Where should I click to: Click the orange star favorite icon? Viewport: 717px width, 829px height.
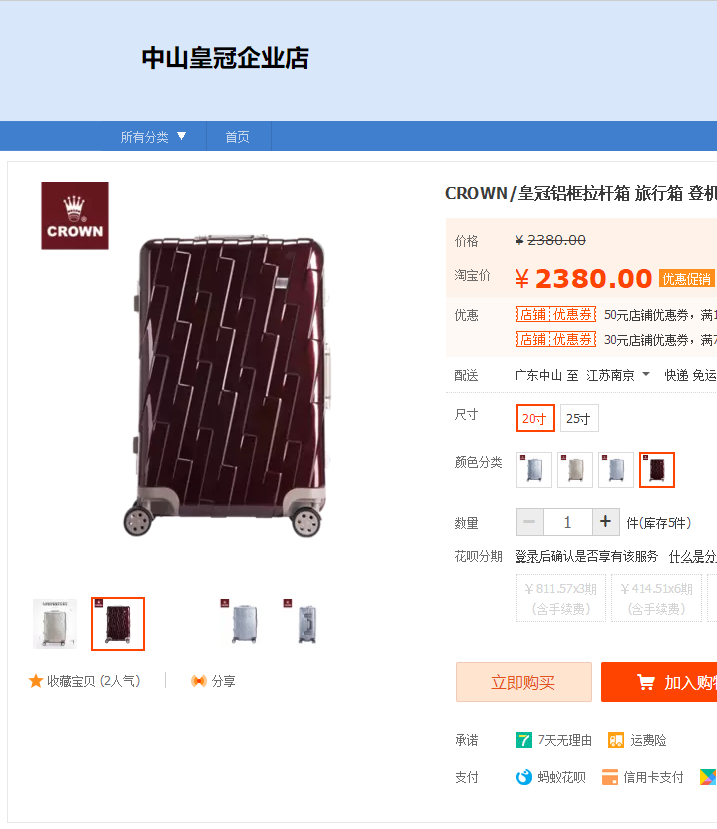point(36,681)
